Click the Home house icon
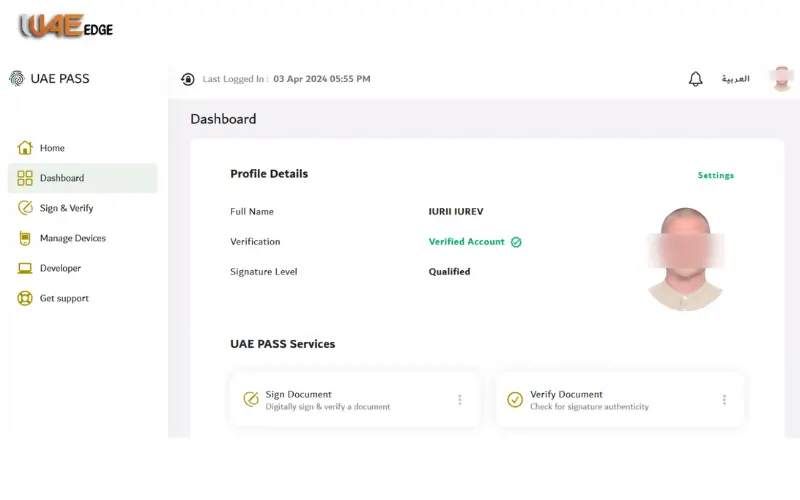The image size is (800, 500). [x=24, y=147]
